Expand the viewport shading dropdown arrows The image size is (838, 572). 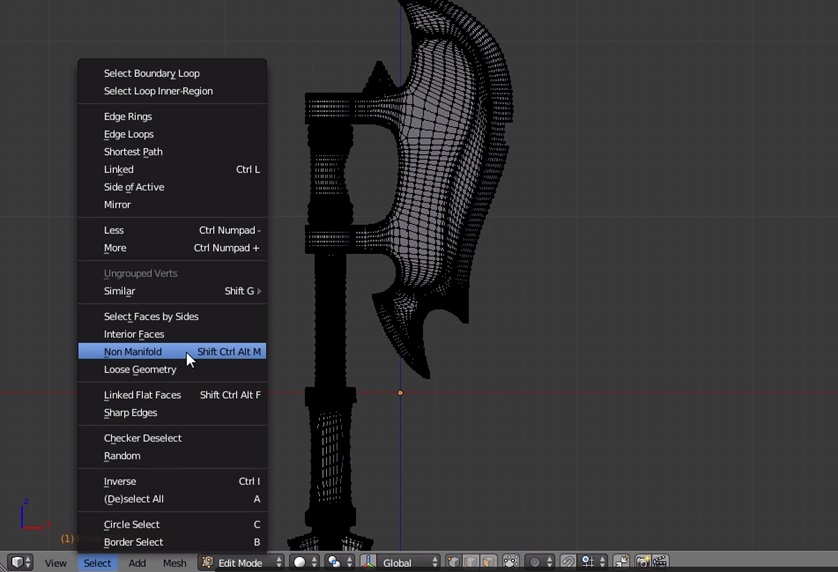(314, 562)
